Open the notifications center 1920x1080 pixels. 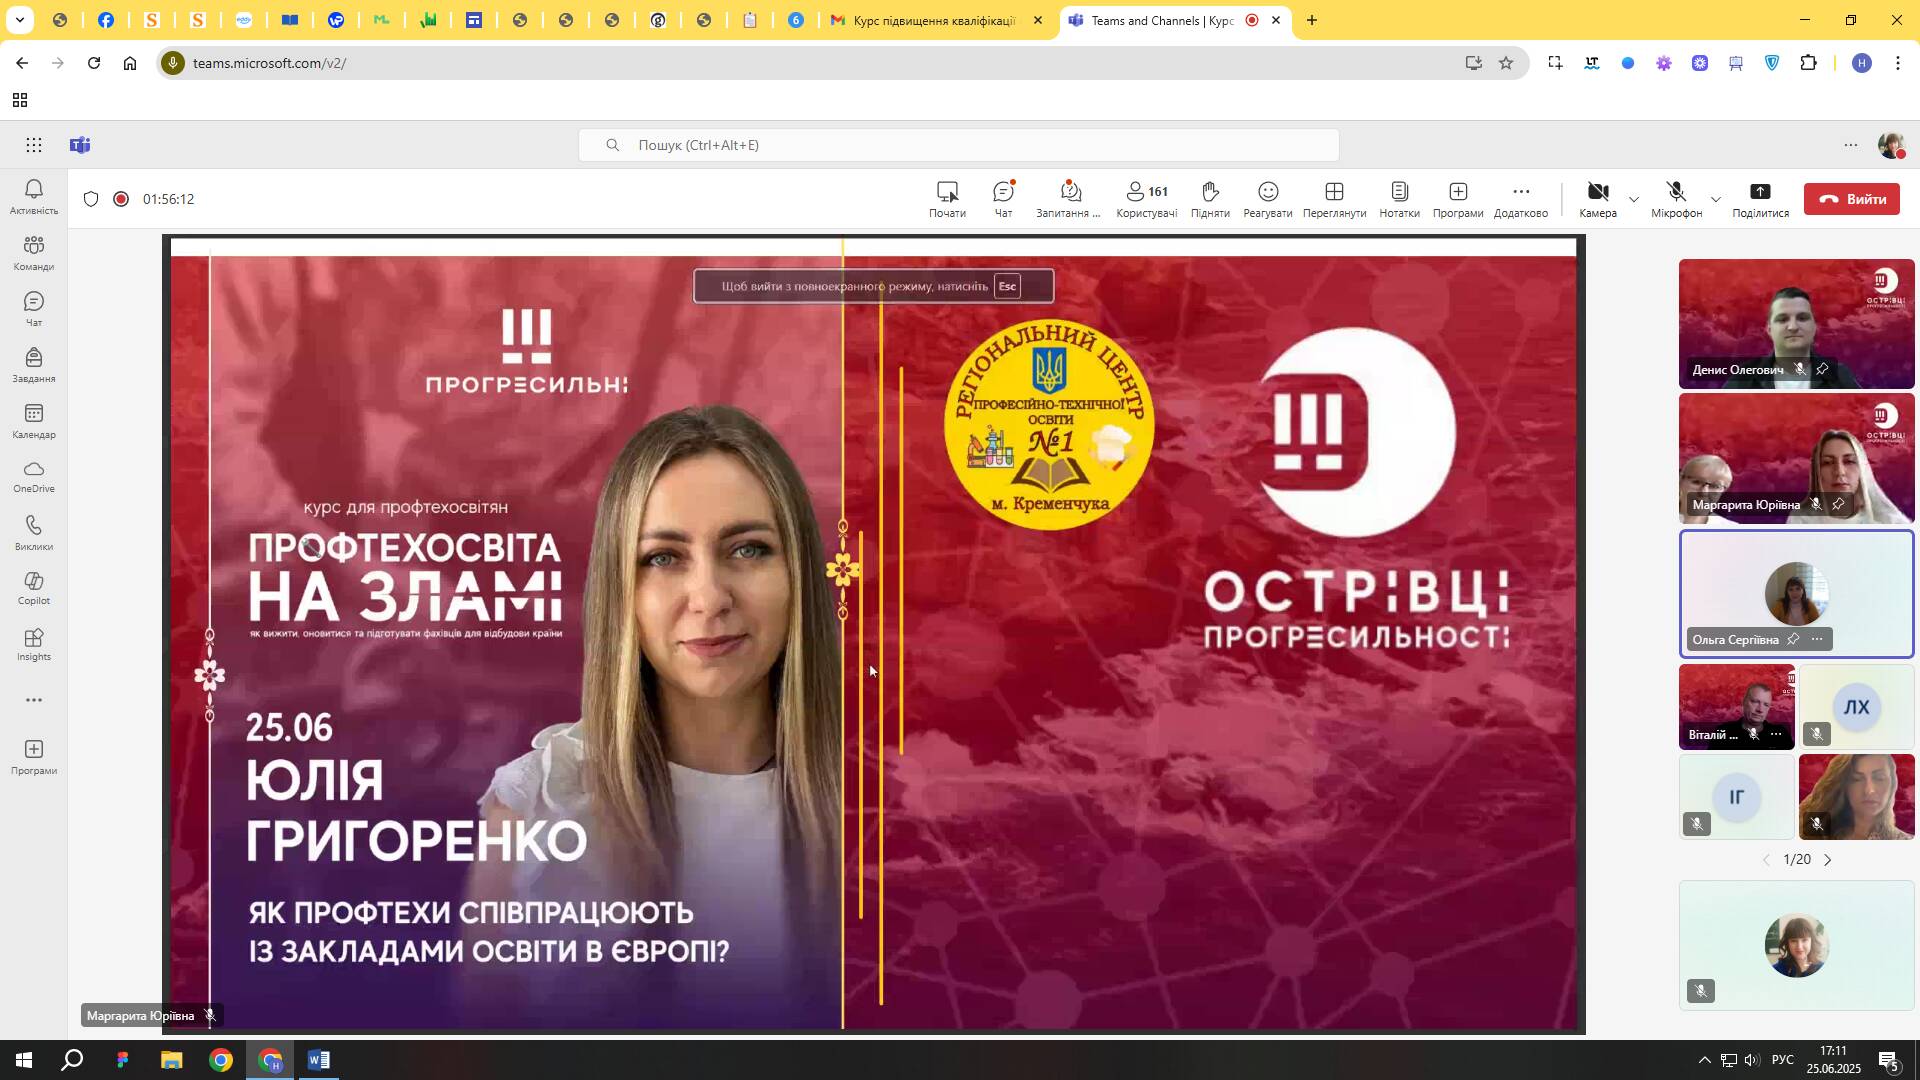pyautogui.click(x=1889, y=1060)
